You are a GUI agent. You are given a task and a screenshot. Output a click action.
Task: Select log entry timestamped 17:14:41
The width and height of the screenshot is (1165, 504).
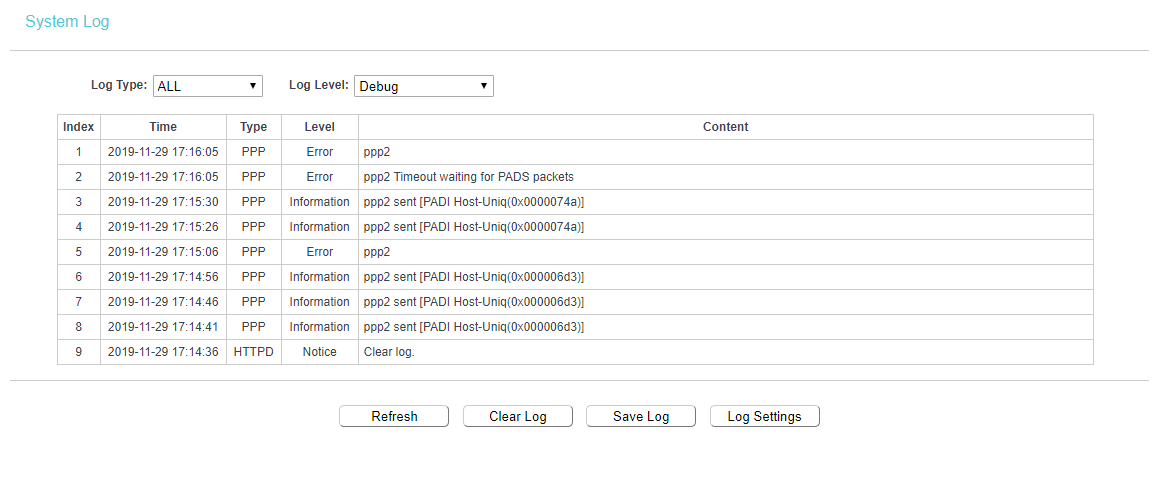coord(163,327)
